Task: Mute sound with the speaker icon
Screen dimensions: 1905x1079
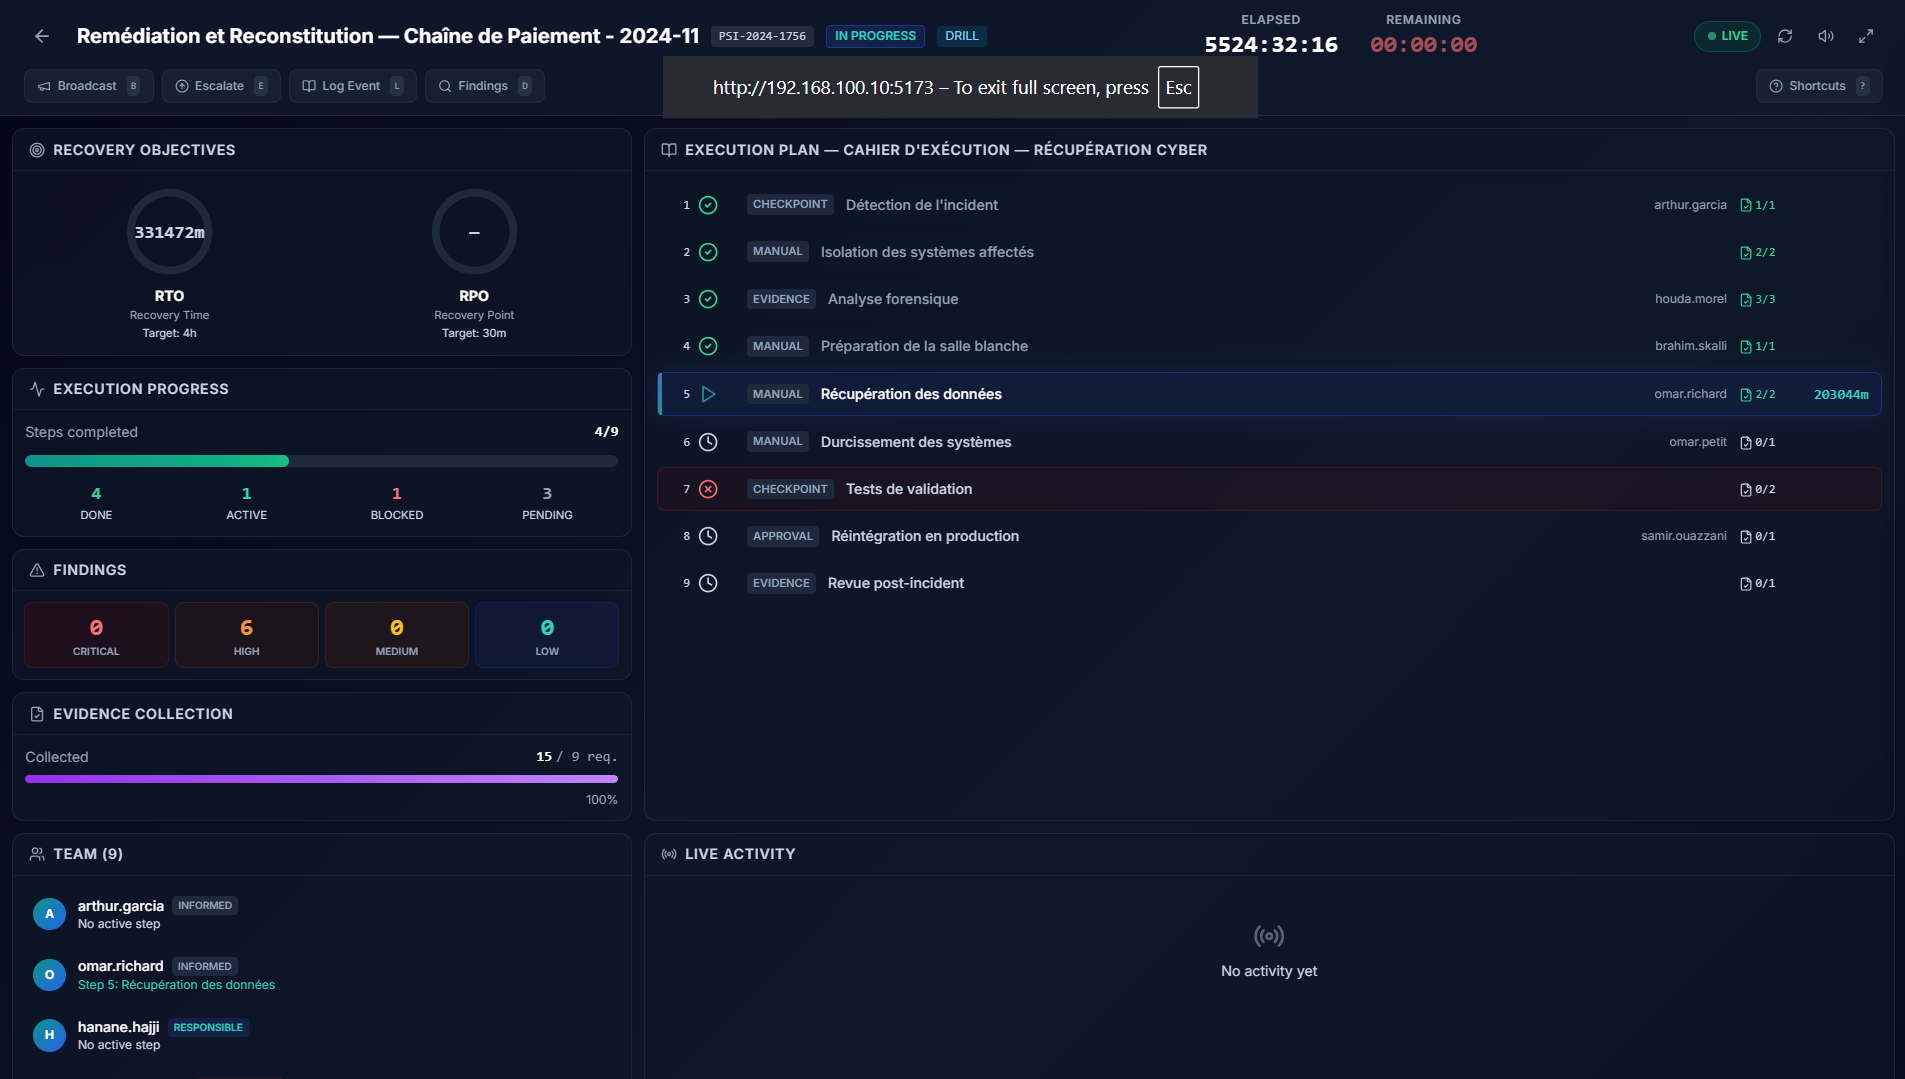Action: 1825,36
